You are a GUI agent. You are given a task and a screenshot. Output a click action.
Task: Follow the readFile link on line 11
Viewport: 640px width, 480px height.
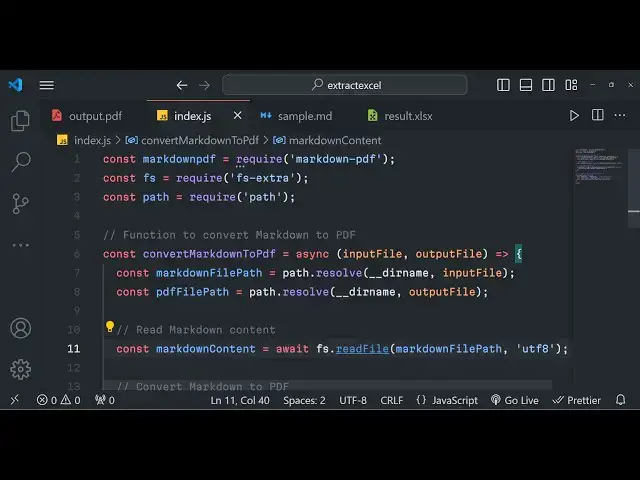coord(362,349)
